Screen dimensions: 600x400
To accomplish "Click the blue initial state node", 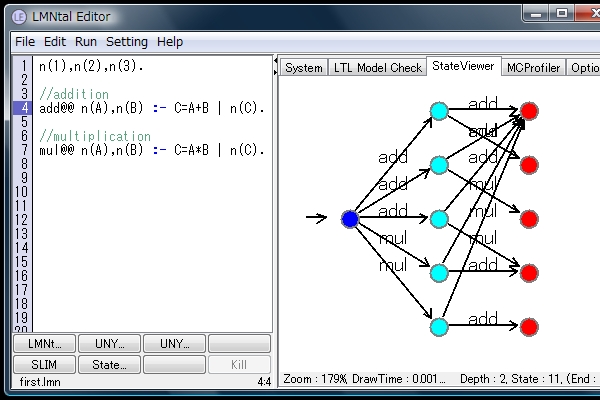I will pyautogui.click(x=349, y=218).
